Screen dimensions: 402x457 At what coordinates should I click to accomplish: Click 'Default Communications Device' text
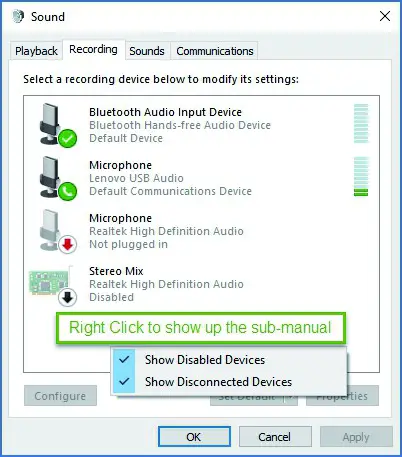[x=170, y=191]
